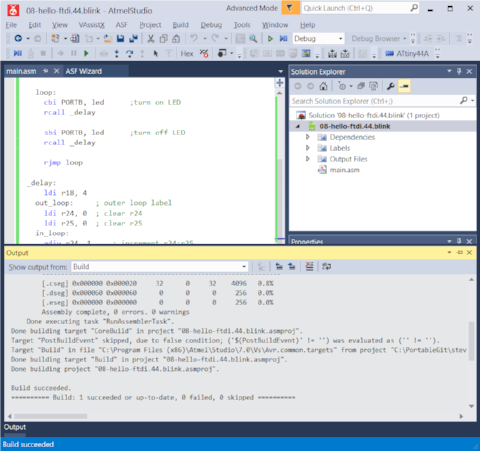Image resolution: width=480 pixels, height=451 pixels.
Task: Open Solution Explorer search options dropdown
Action: coord(473,101)
